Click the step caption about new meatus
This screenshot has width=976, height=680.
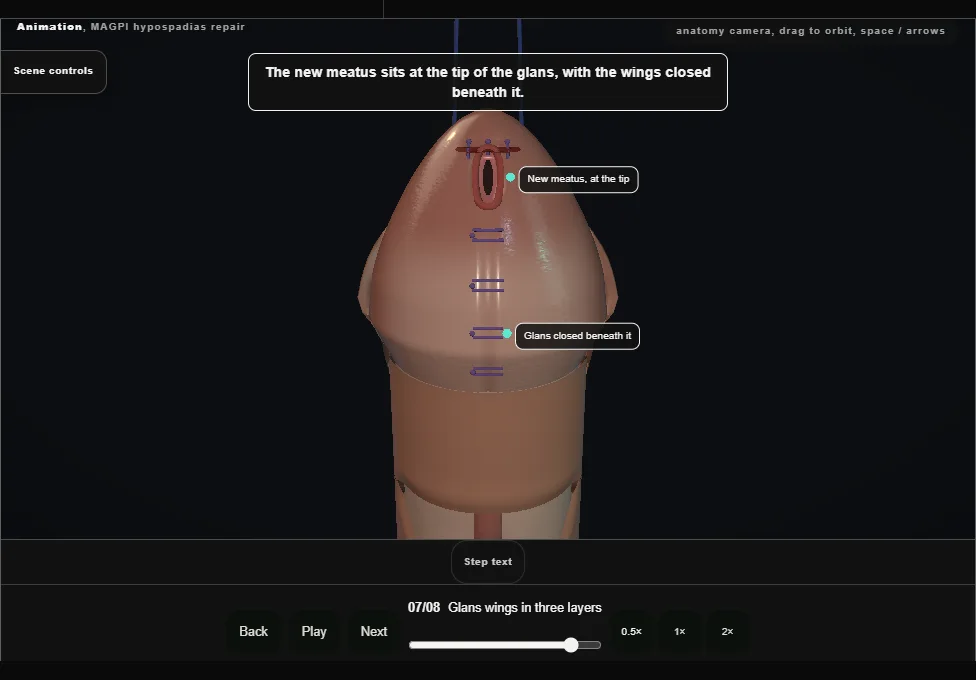pyautogui.click(x=488, y=82)
